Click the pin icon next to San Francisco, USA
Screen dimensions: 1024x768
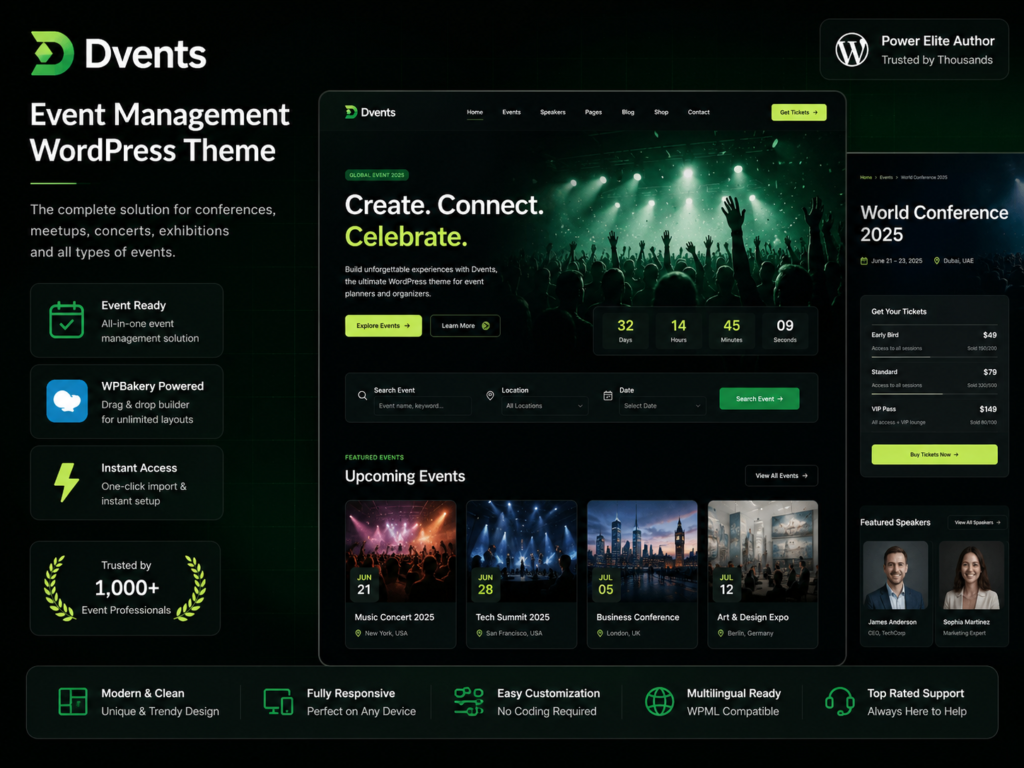click(479, 633)
